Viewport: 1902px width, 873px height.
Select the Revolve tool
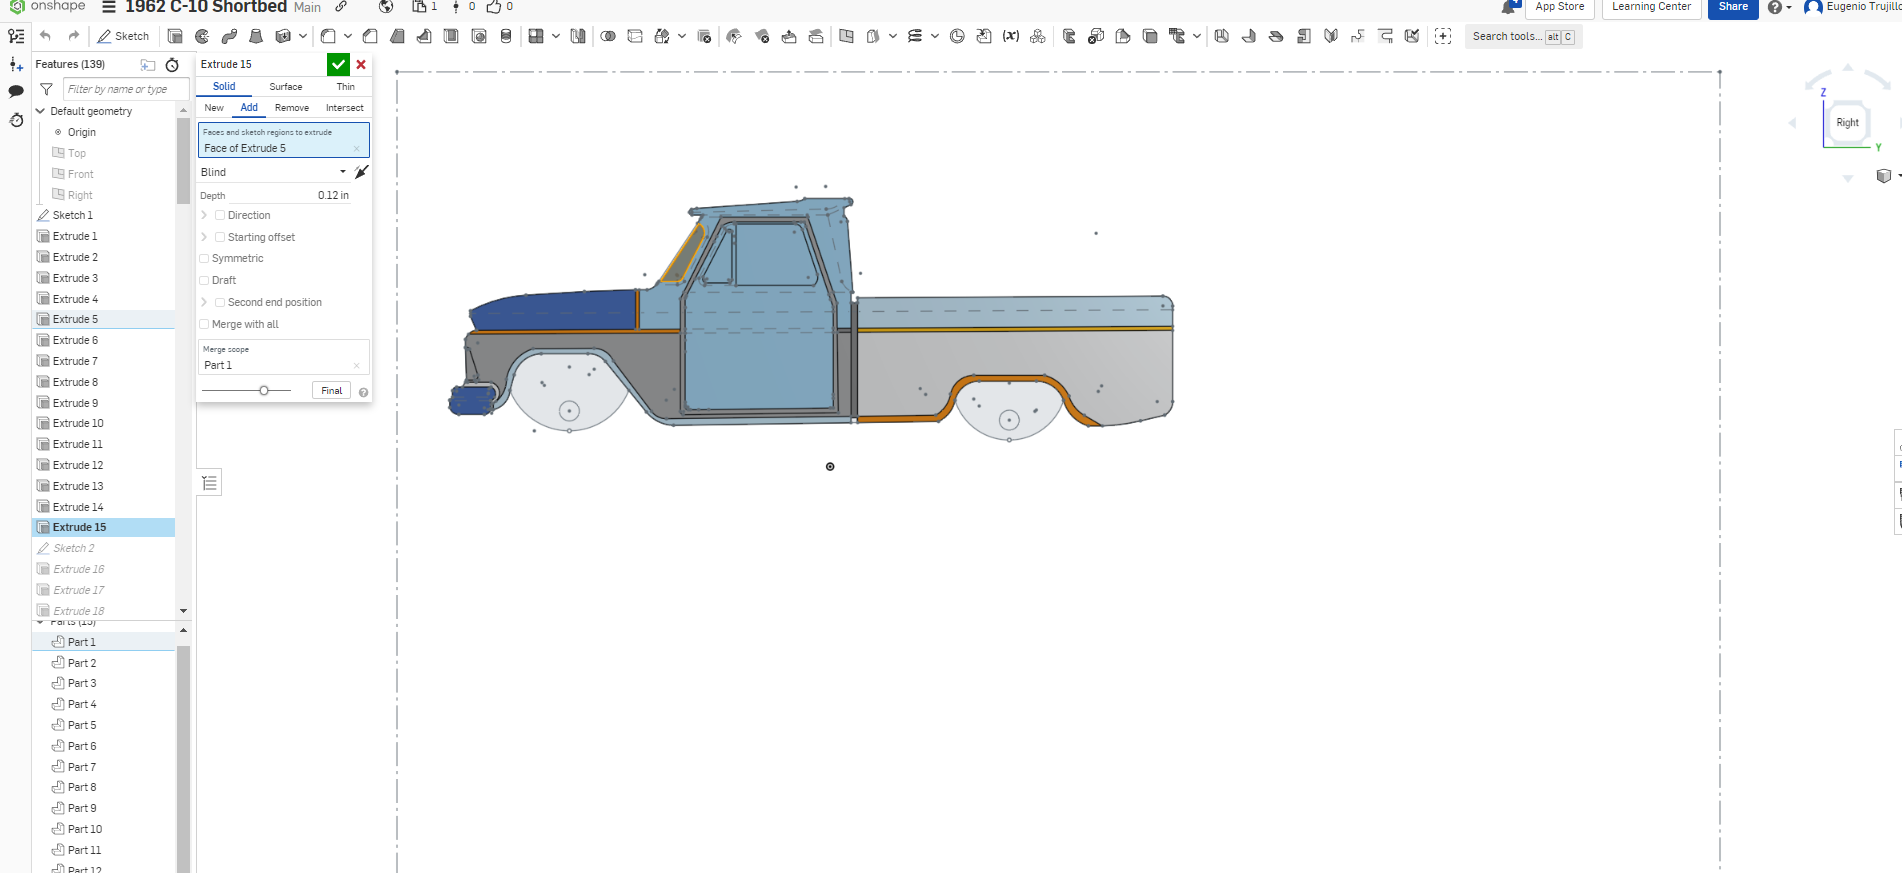(202, 36)
